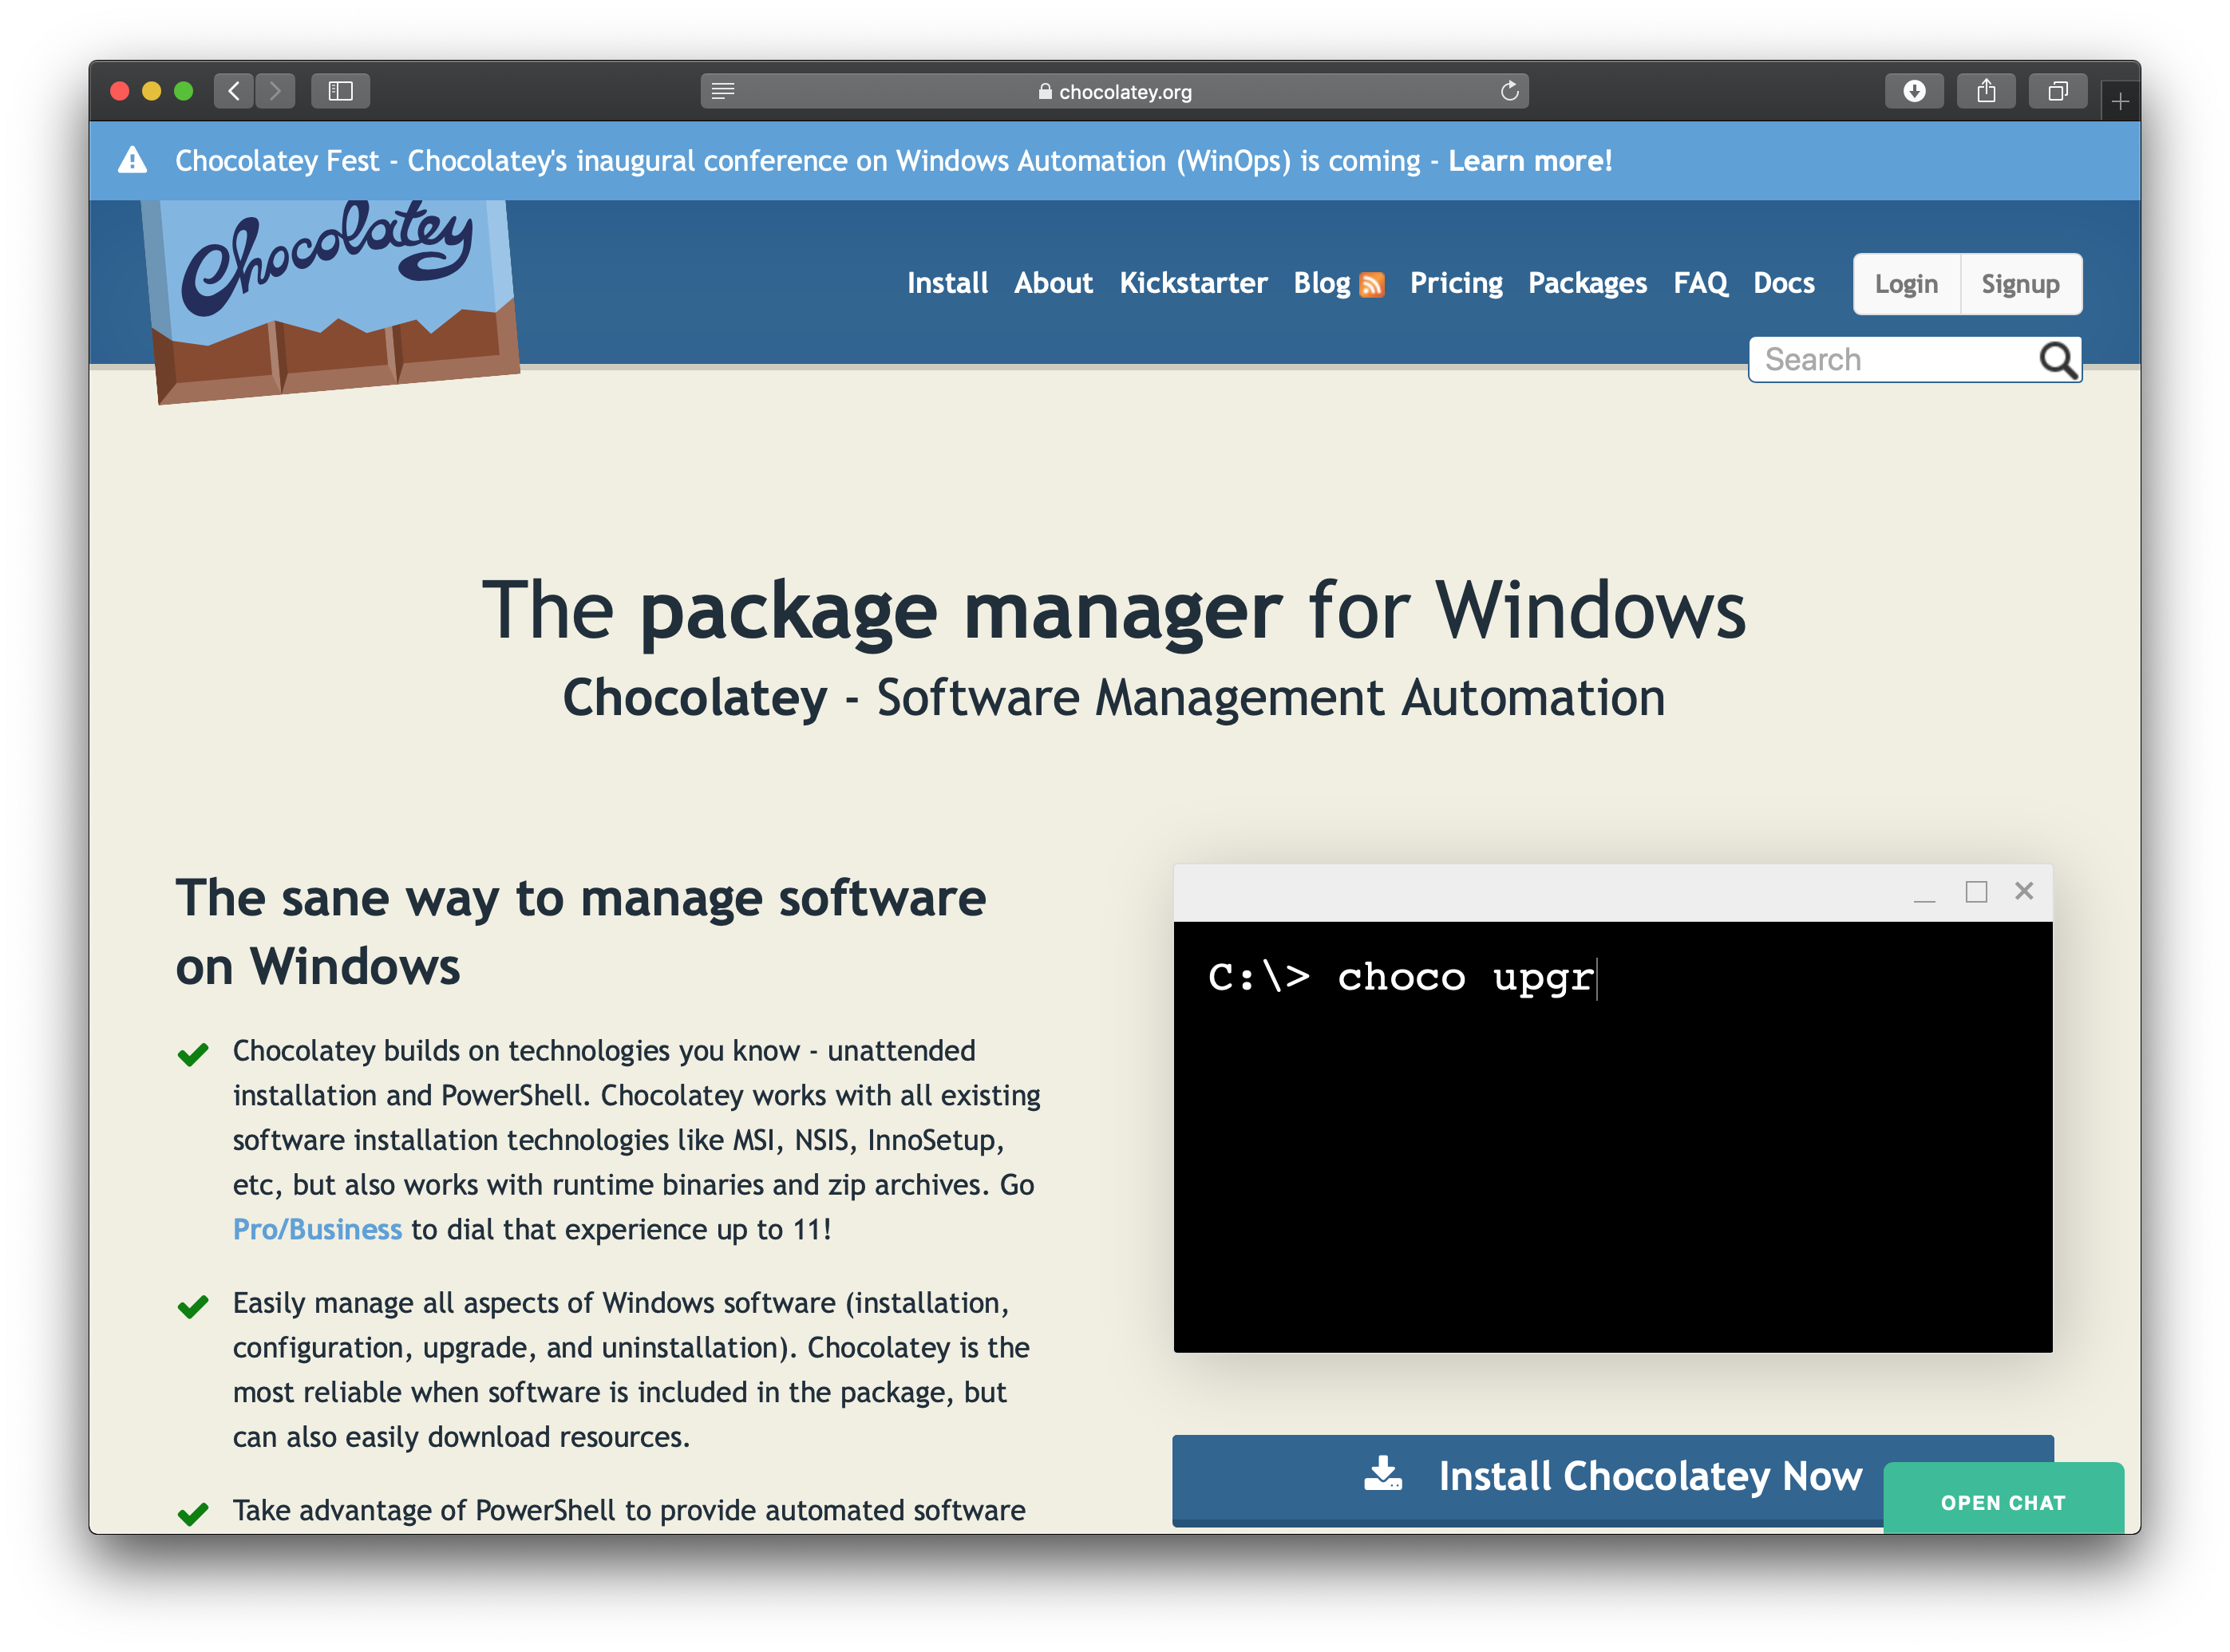2230x1652 pixels.
Task: Minimize Safari with the yellow button
Action: click(152, 91)
